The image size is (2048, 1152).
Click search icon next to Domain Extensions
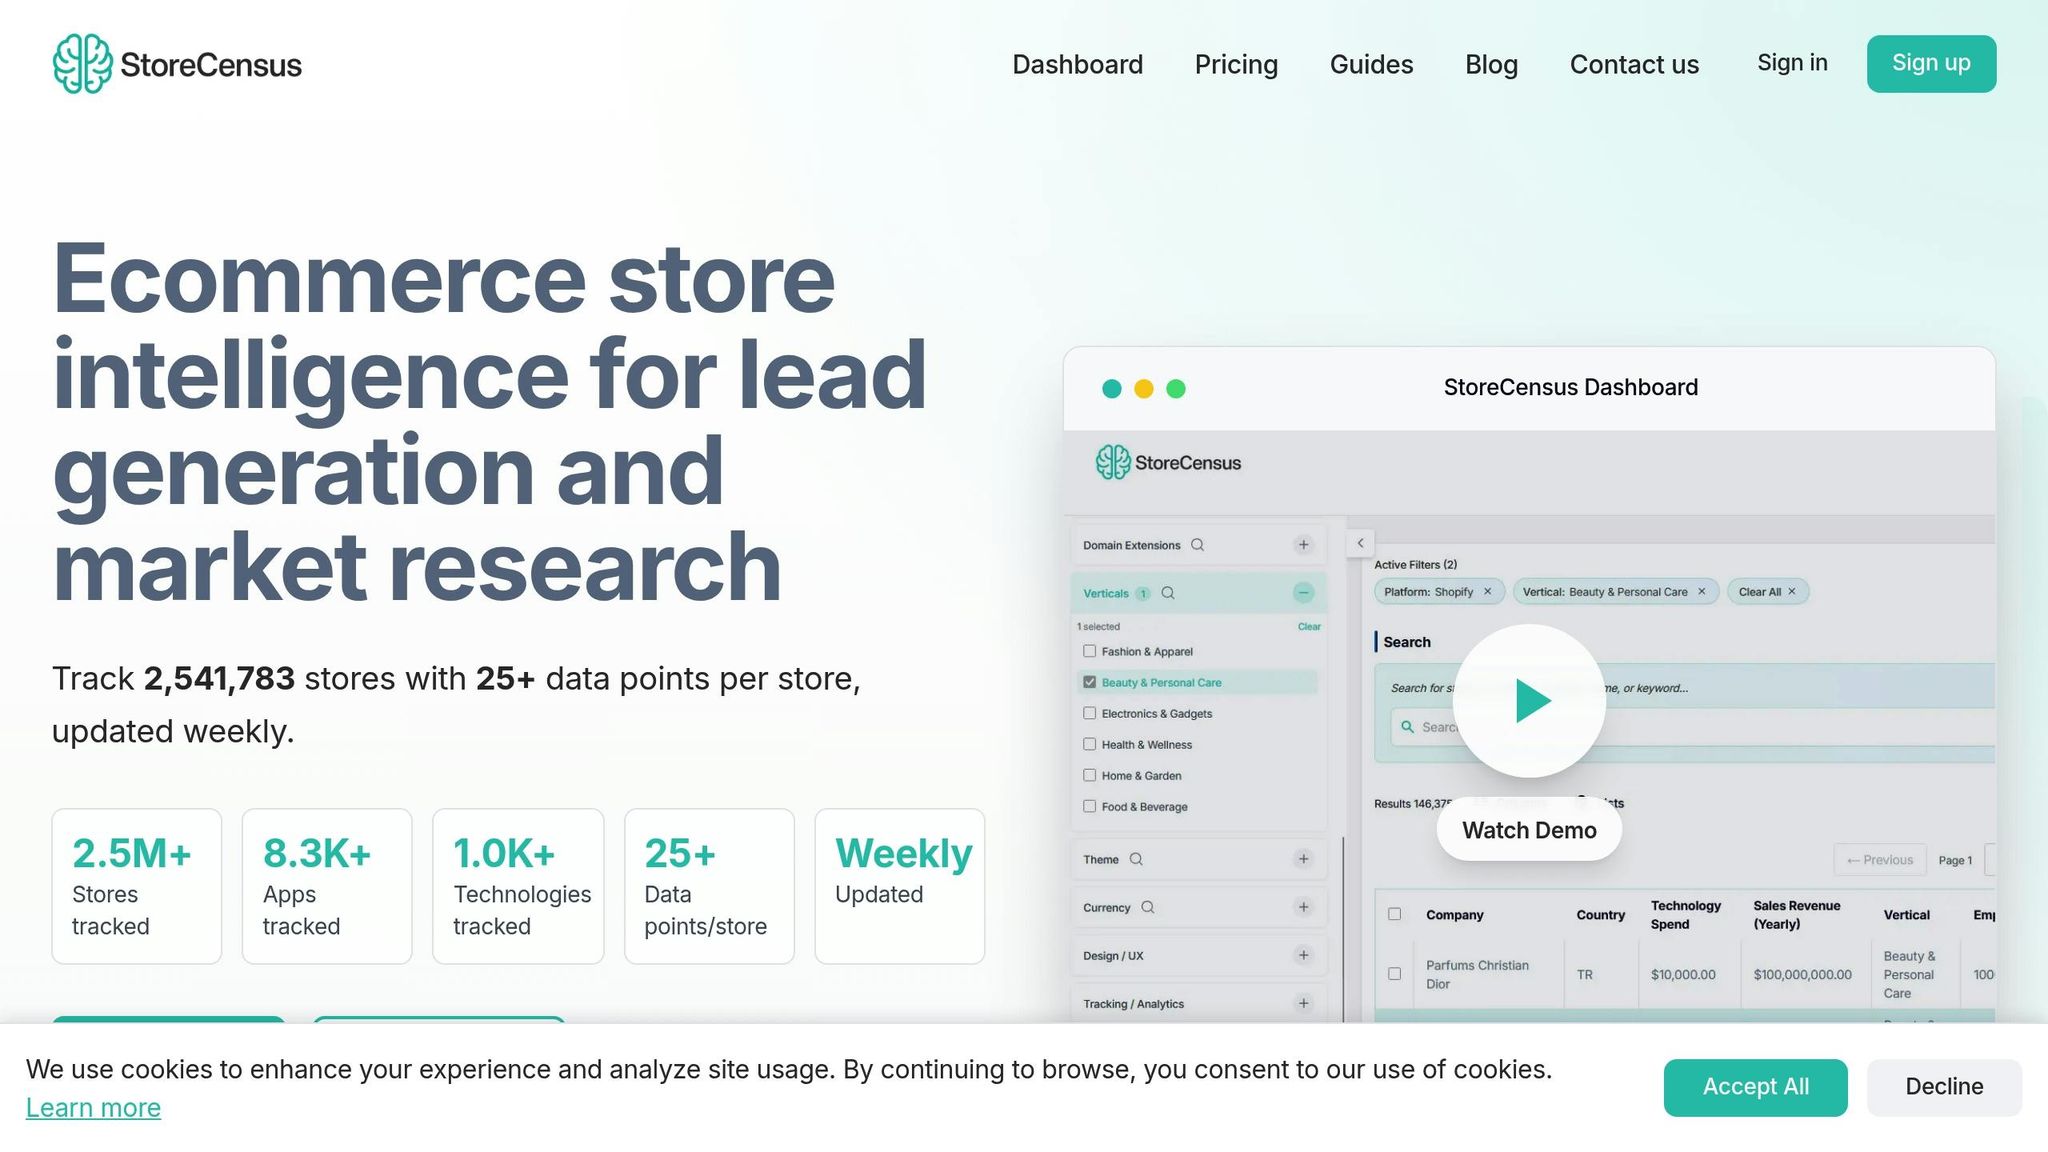[1197, 545]
